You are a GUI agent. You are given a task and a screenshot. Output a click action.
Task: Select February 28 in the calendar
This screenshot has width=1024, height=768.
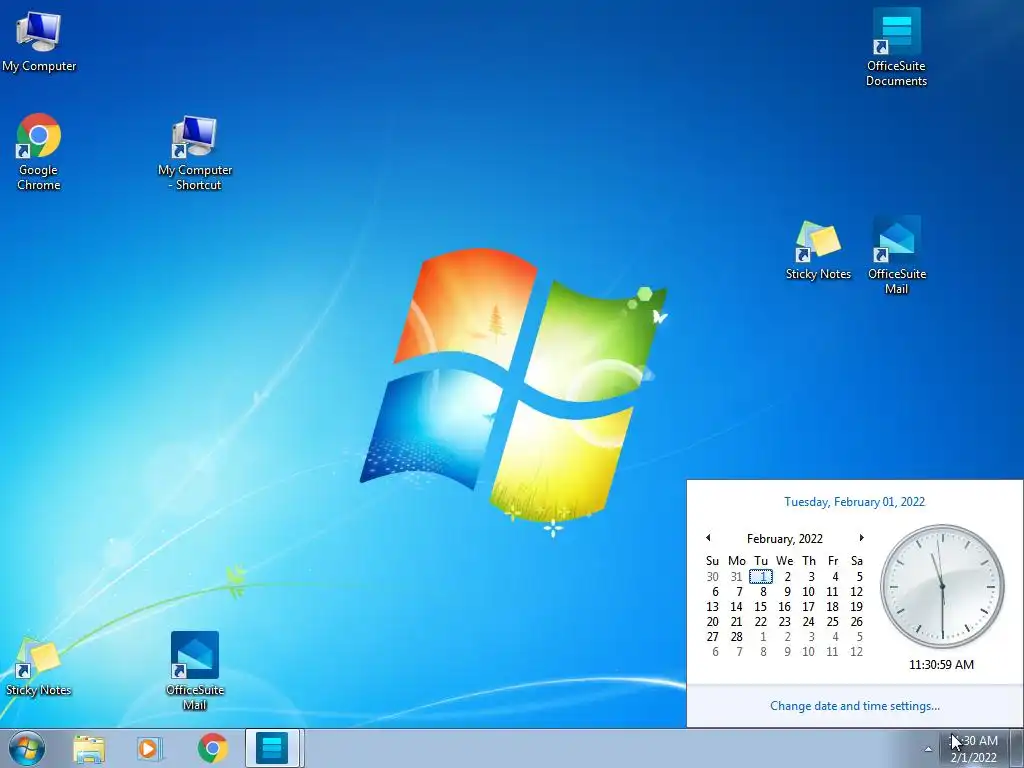coord(737,637)
